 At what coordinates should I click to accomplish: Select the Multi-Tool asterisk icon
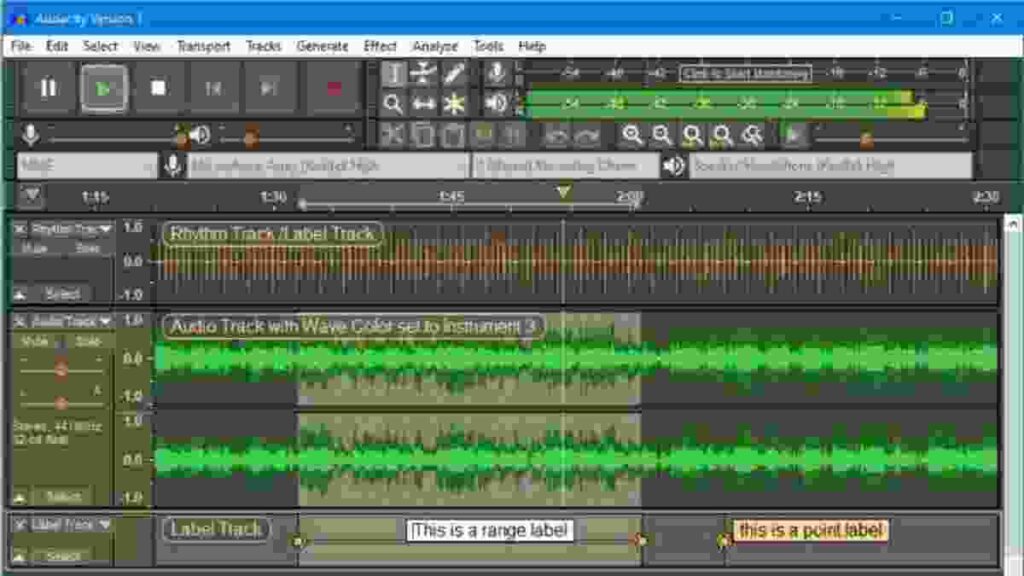click(x=453, y=103)
